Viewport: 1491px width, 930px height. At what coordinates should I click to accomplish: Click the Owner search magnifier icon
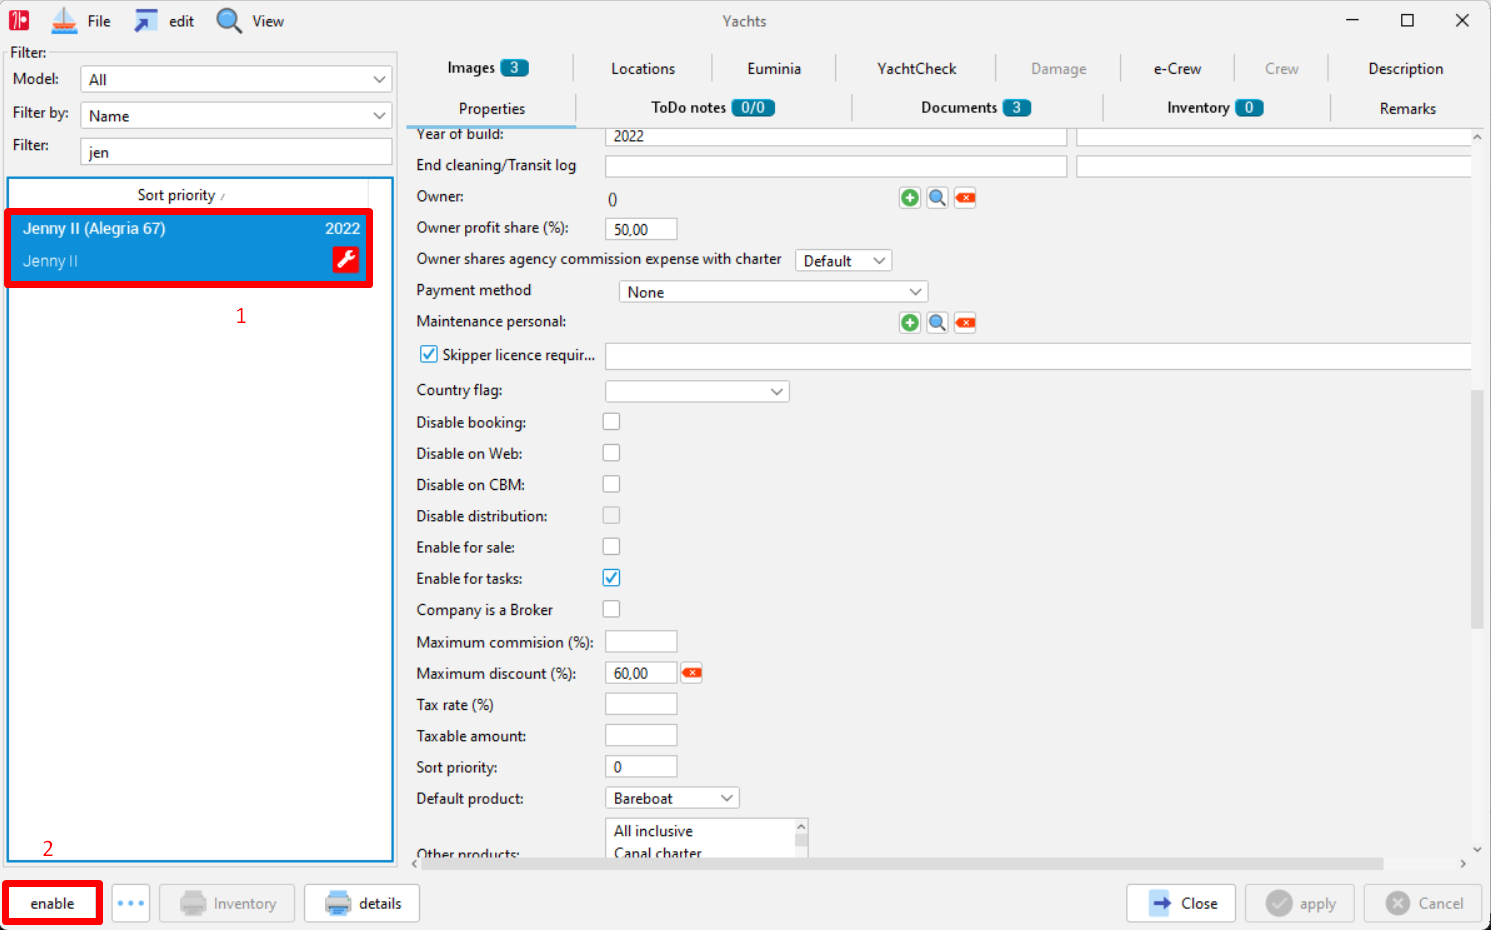(937, 198)
